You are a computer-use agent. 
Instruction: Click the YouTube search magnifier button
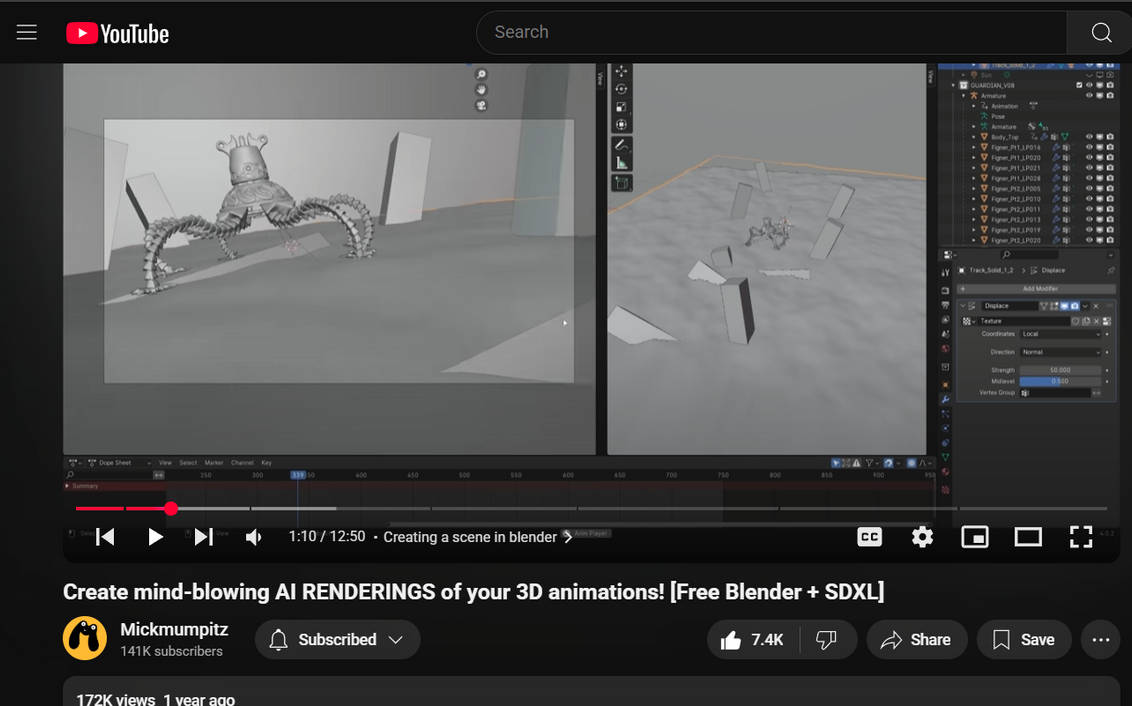tap(1100, 32)
